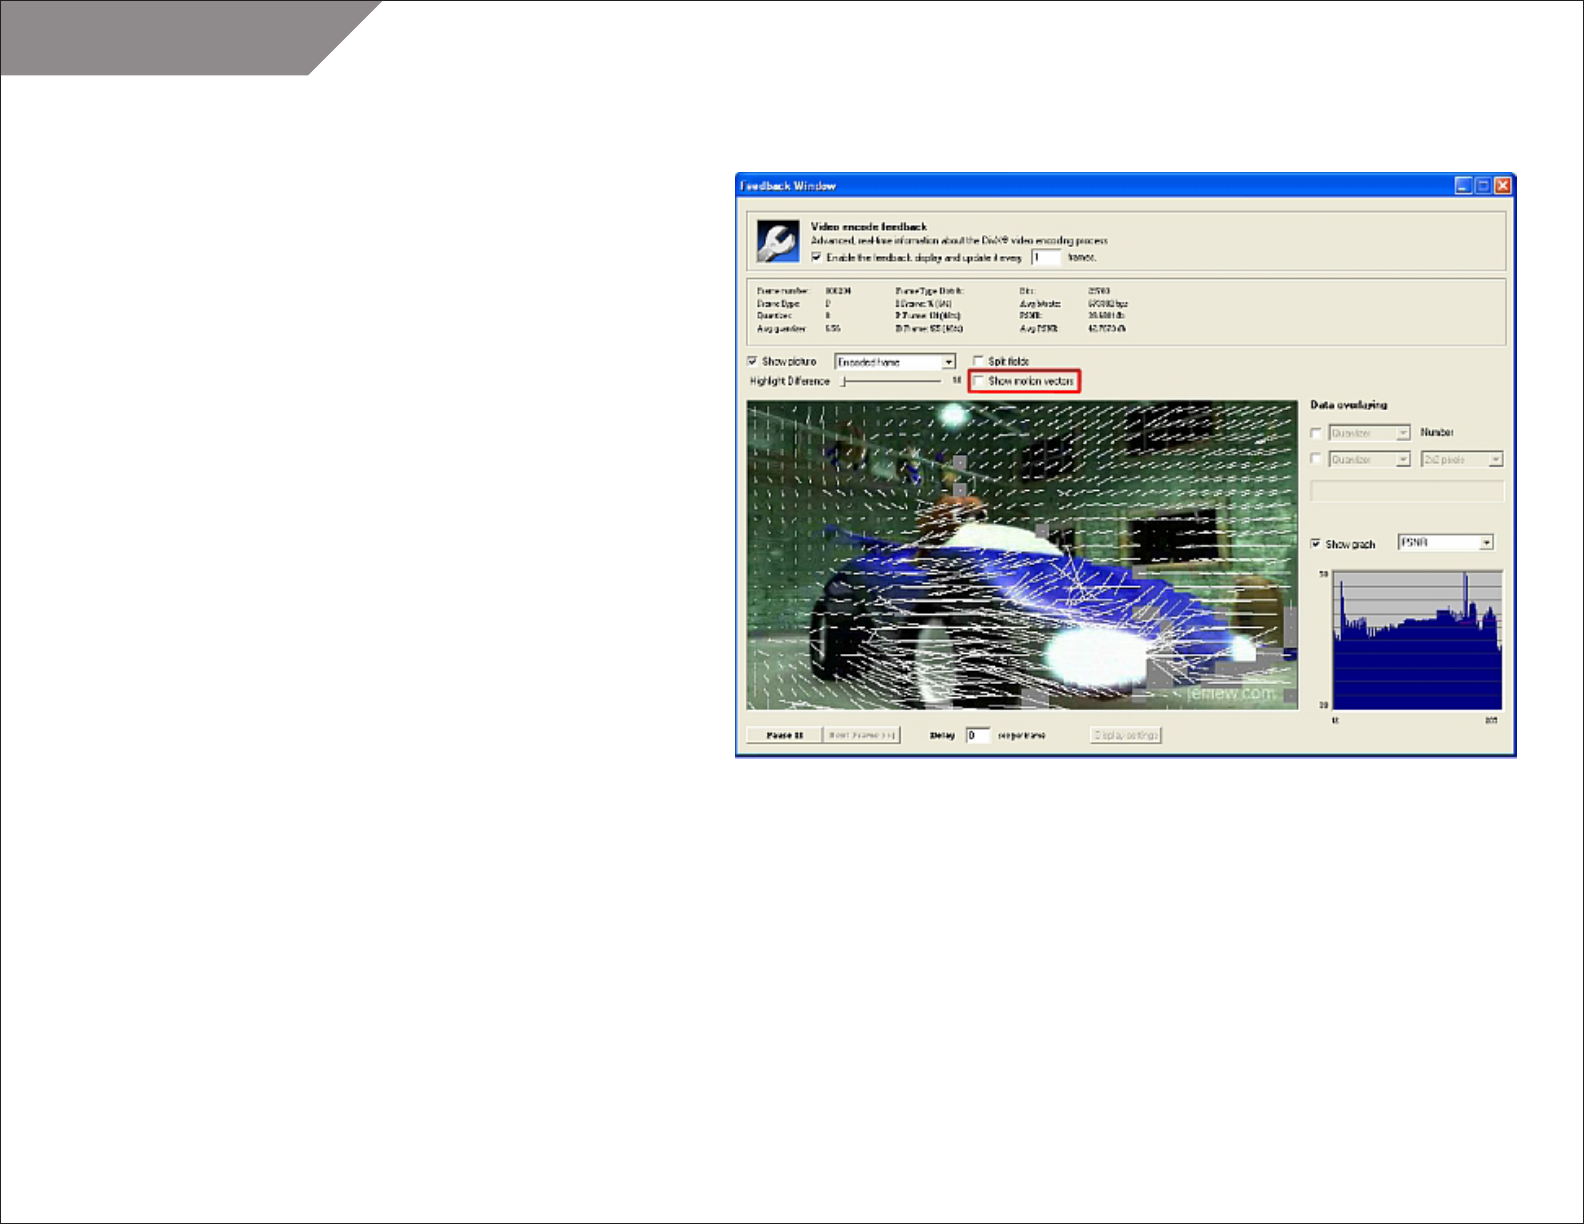Enable the Show motion vectors checkbox

pos(979,381)
